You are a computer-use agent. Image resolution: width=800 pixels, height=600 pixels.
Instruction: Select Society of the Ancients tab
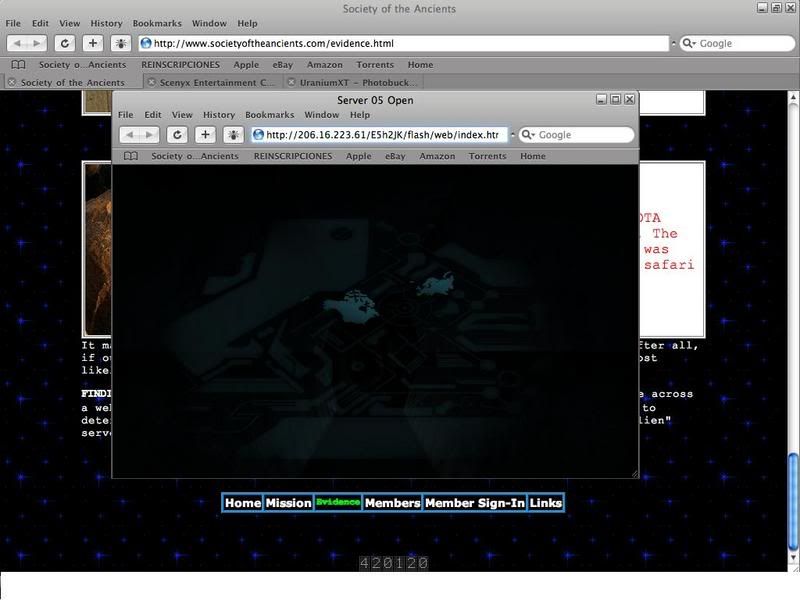tap(72, 82)
